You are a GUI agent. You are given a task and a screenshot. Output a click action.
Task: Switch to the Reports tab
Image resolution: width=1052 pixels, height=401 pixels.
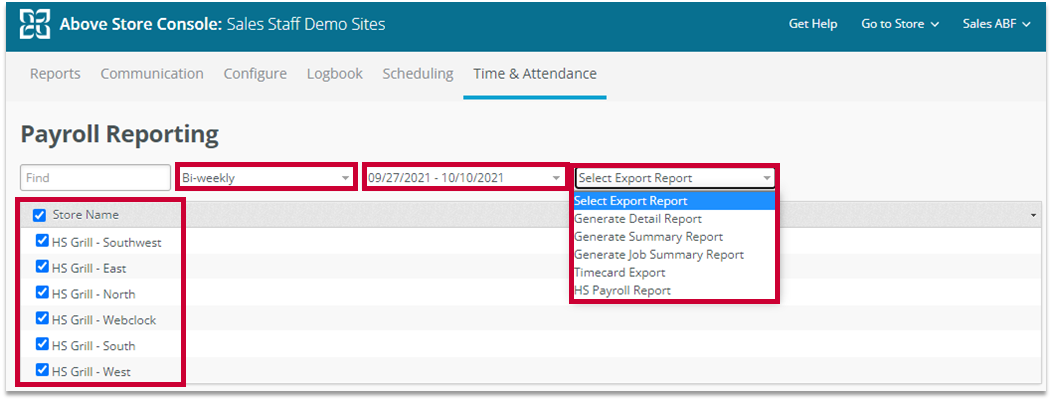[x=55, y=74]
